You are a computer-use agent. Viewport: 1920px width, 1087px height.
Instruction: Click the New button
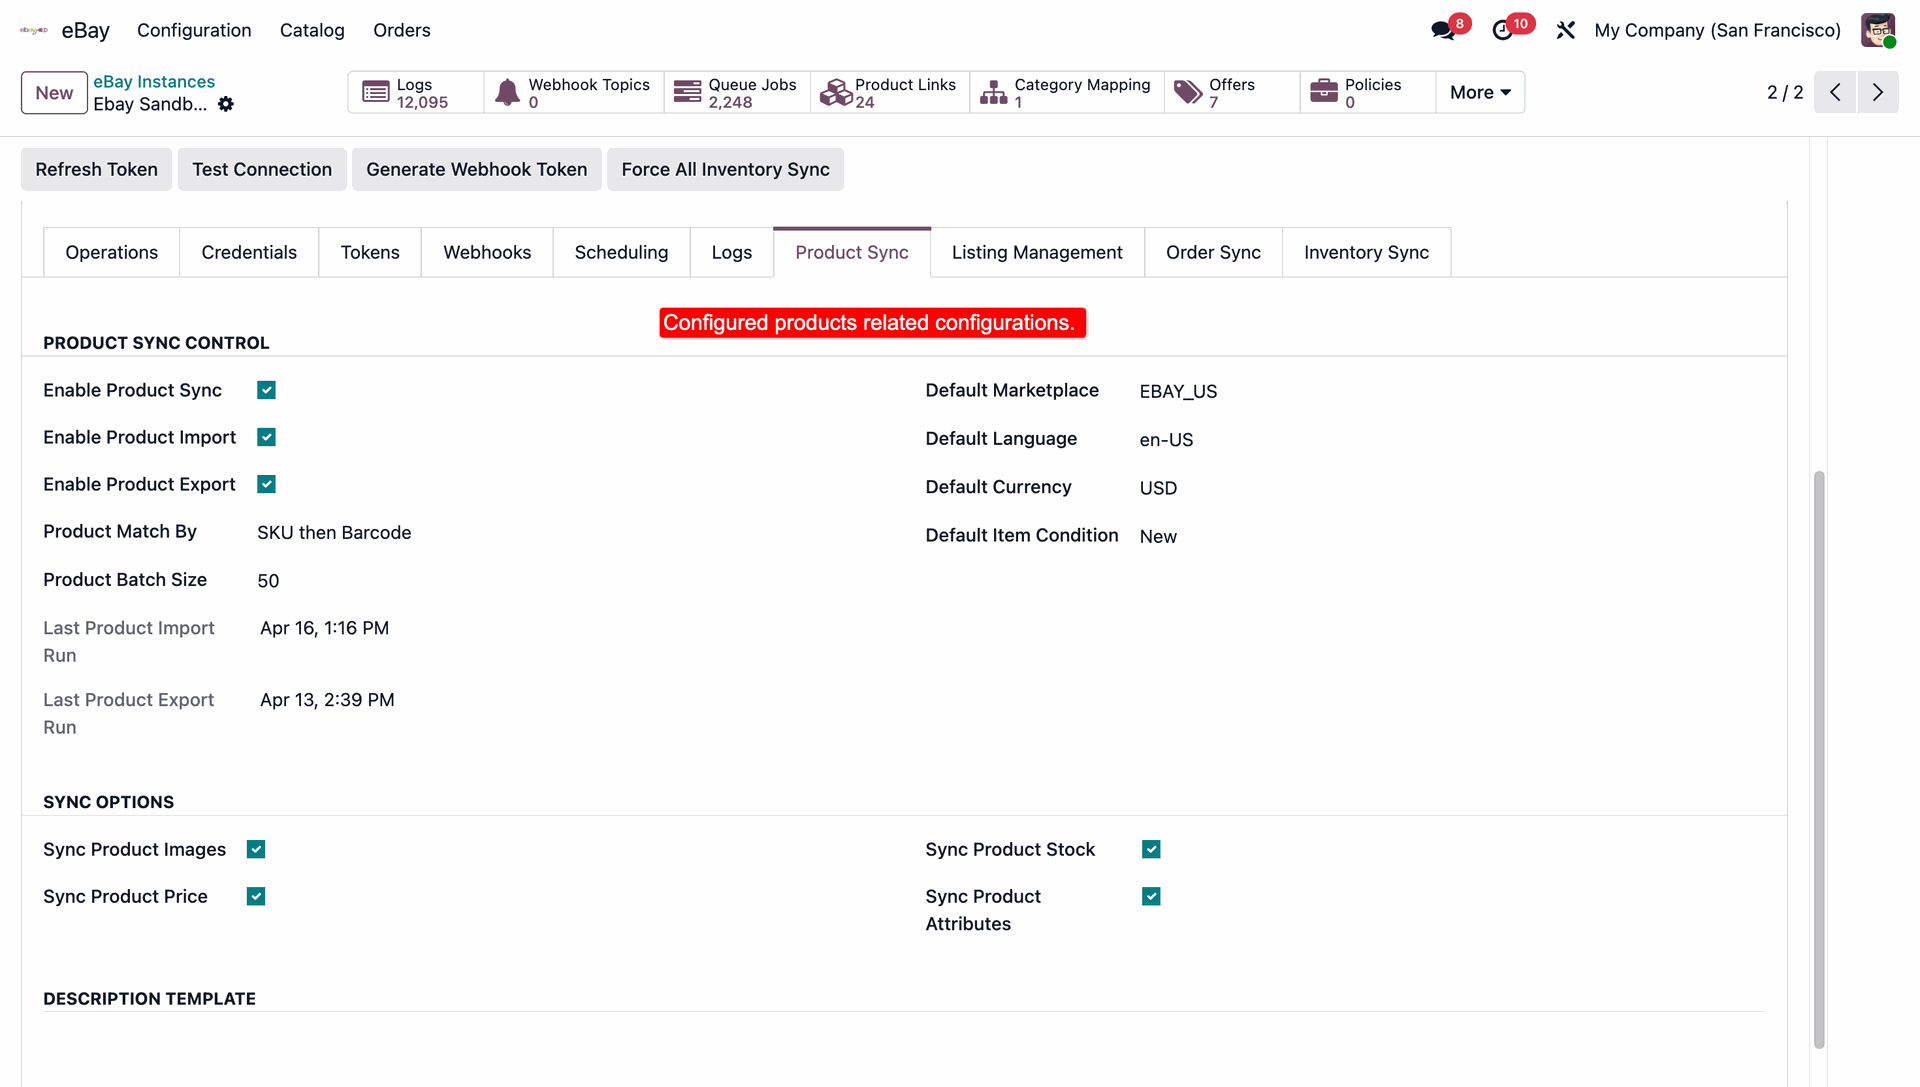pyautogui.click(x=54, y=93)
